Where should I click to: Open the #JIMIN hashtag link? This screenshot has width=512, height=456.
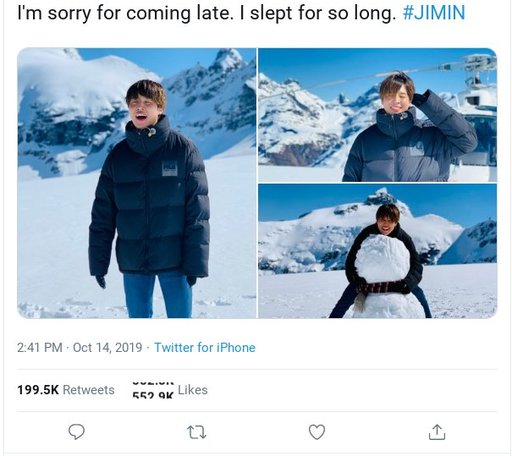pyautogui.click(x=434, y=13)
